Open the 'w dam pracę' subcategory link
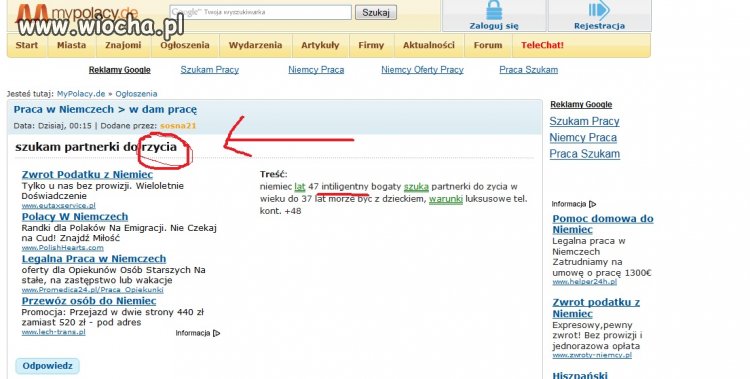The height and width of the screenshot is (379, 750). tap(163, 110)
